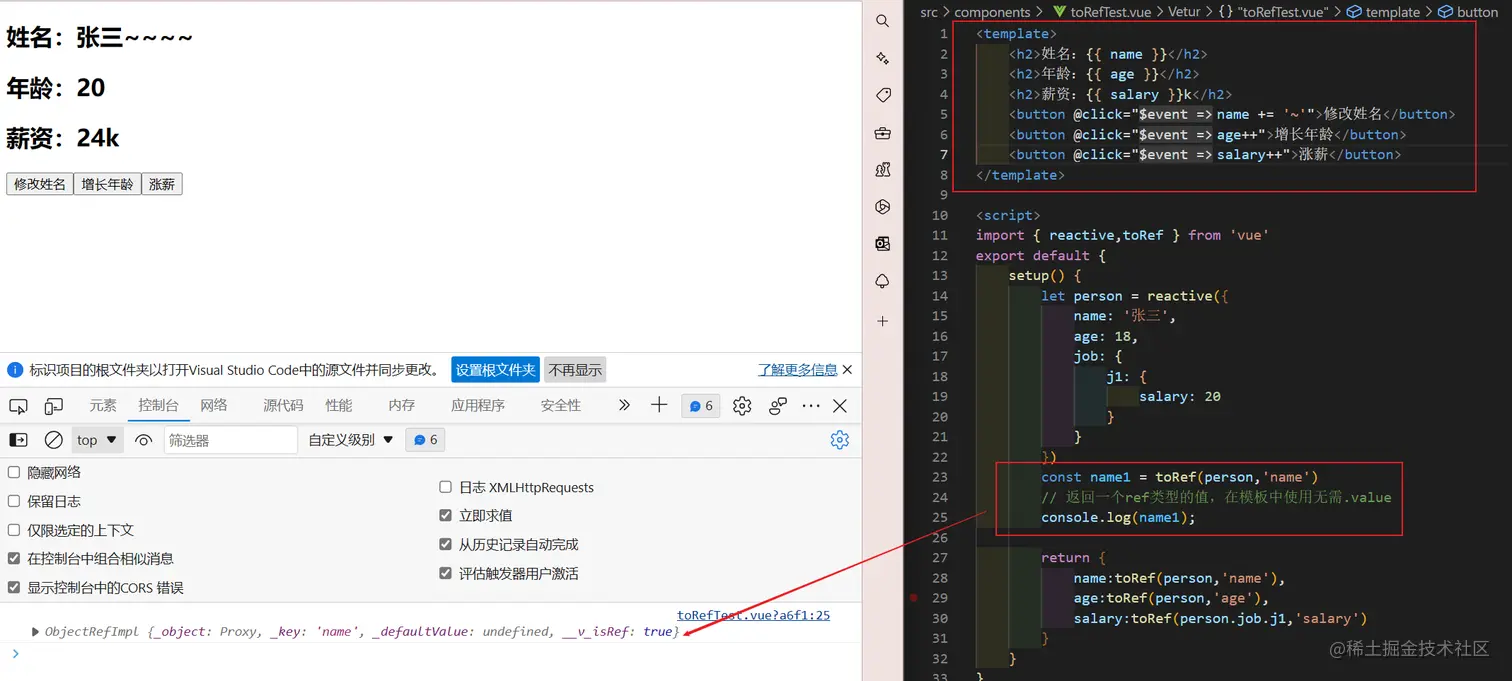Enable 日志 XMLHttpRequests checkbox
1512x681 pixels.
click(x=446, y=487)
